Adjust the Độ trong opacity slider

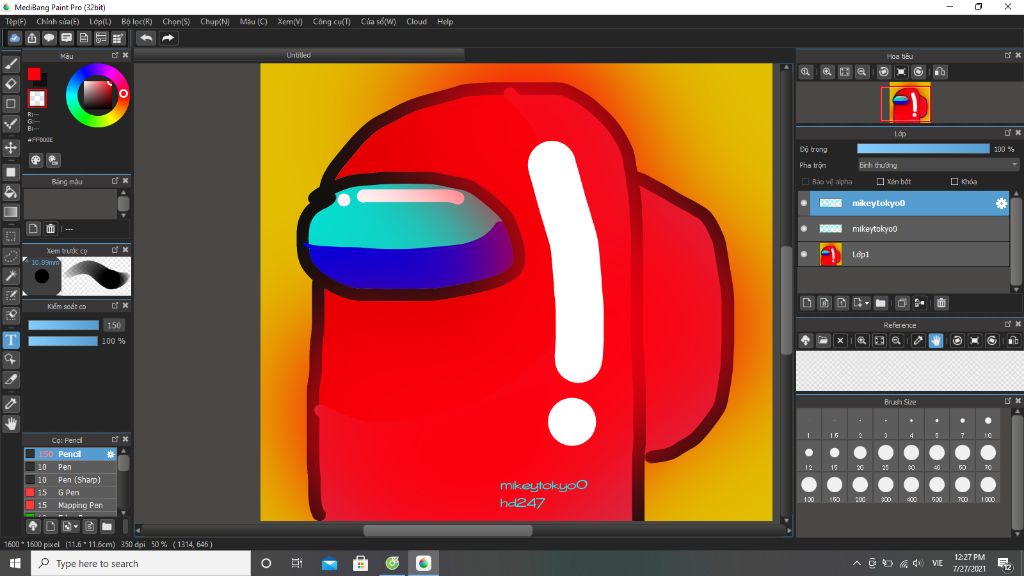(x=923, y=149)
